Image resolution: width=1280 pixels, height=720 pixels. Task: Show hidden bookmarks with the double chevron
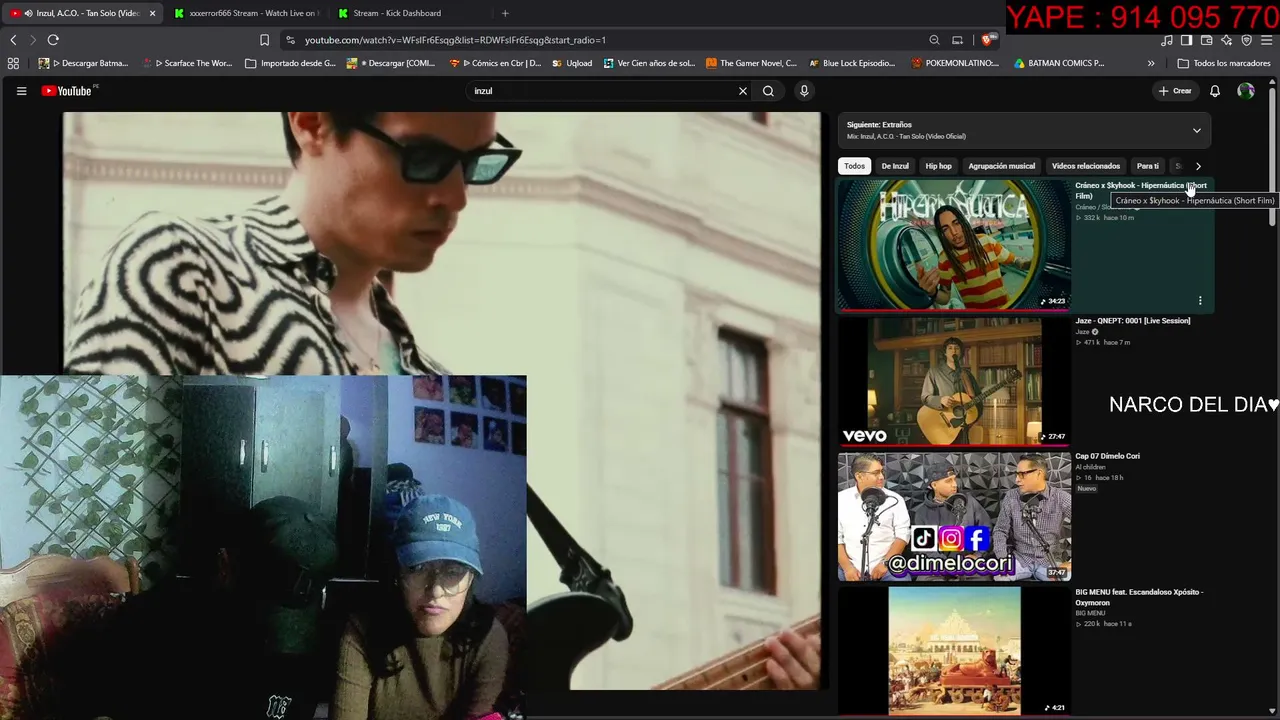(x=1151, y=63)
